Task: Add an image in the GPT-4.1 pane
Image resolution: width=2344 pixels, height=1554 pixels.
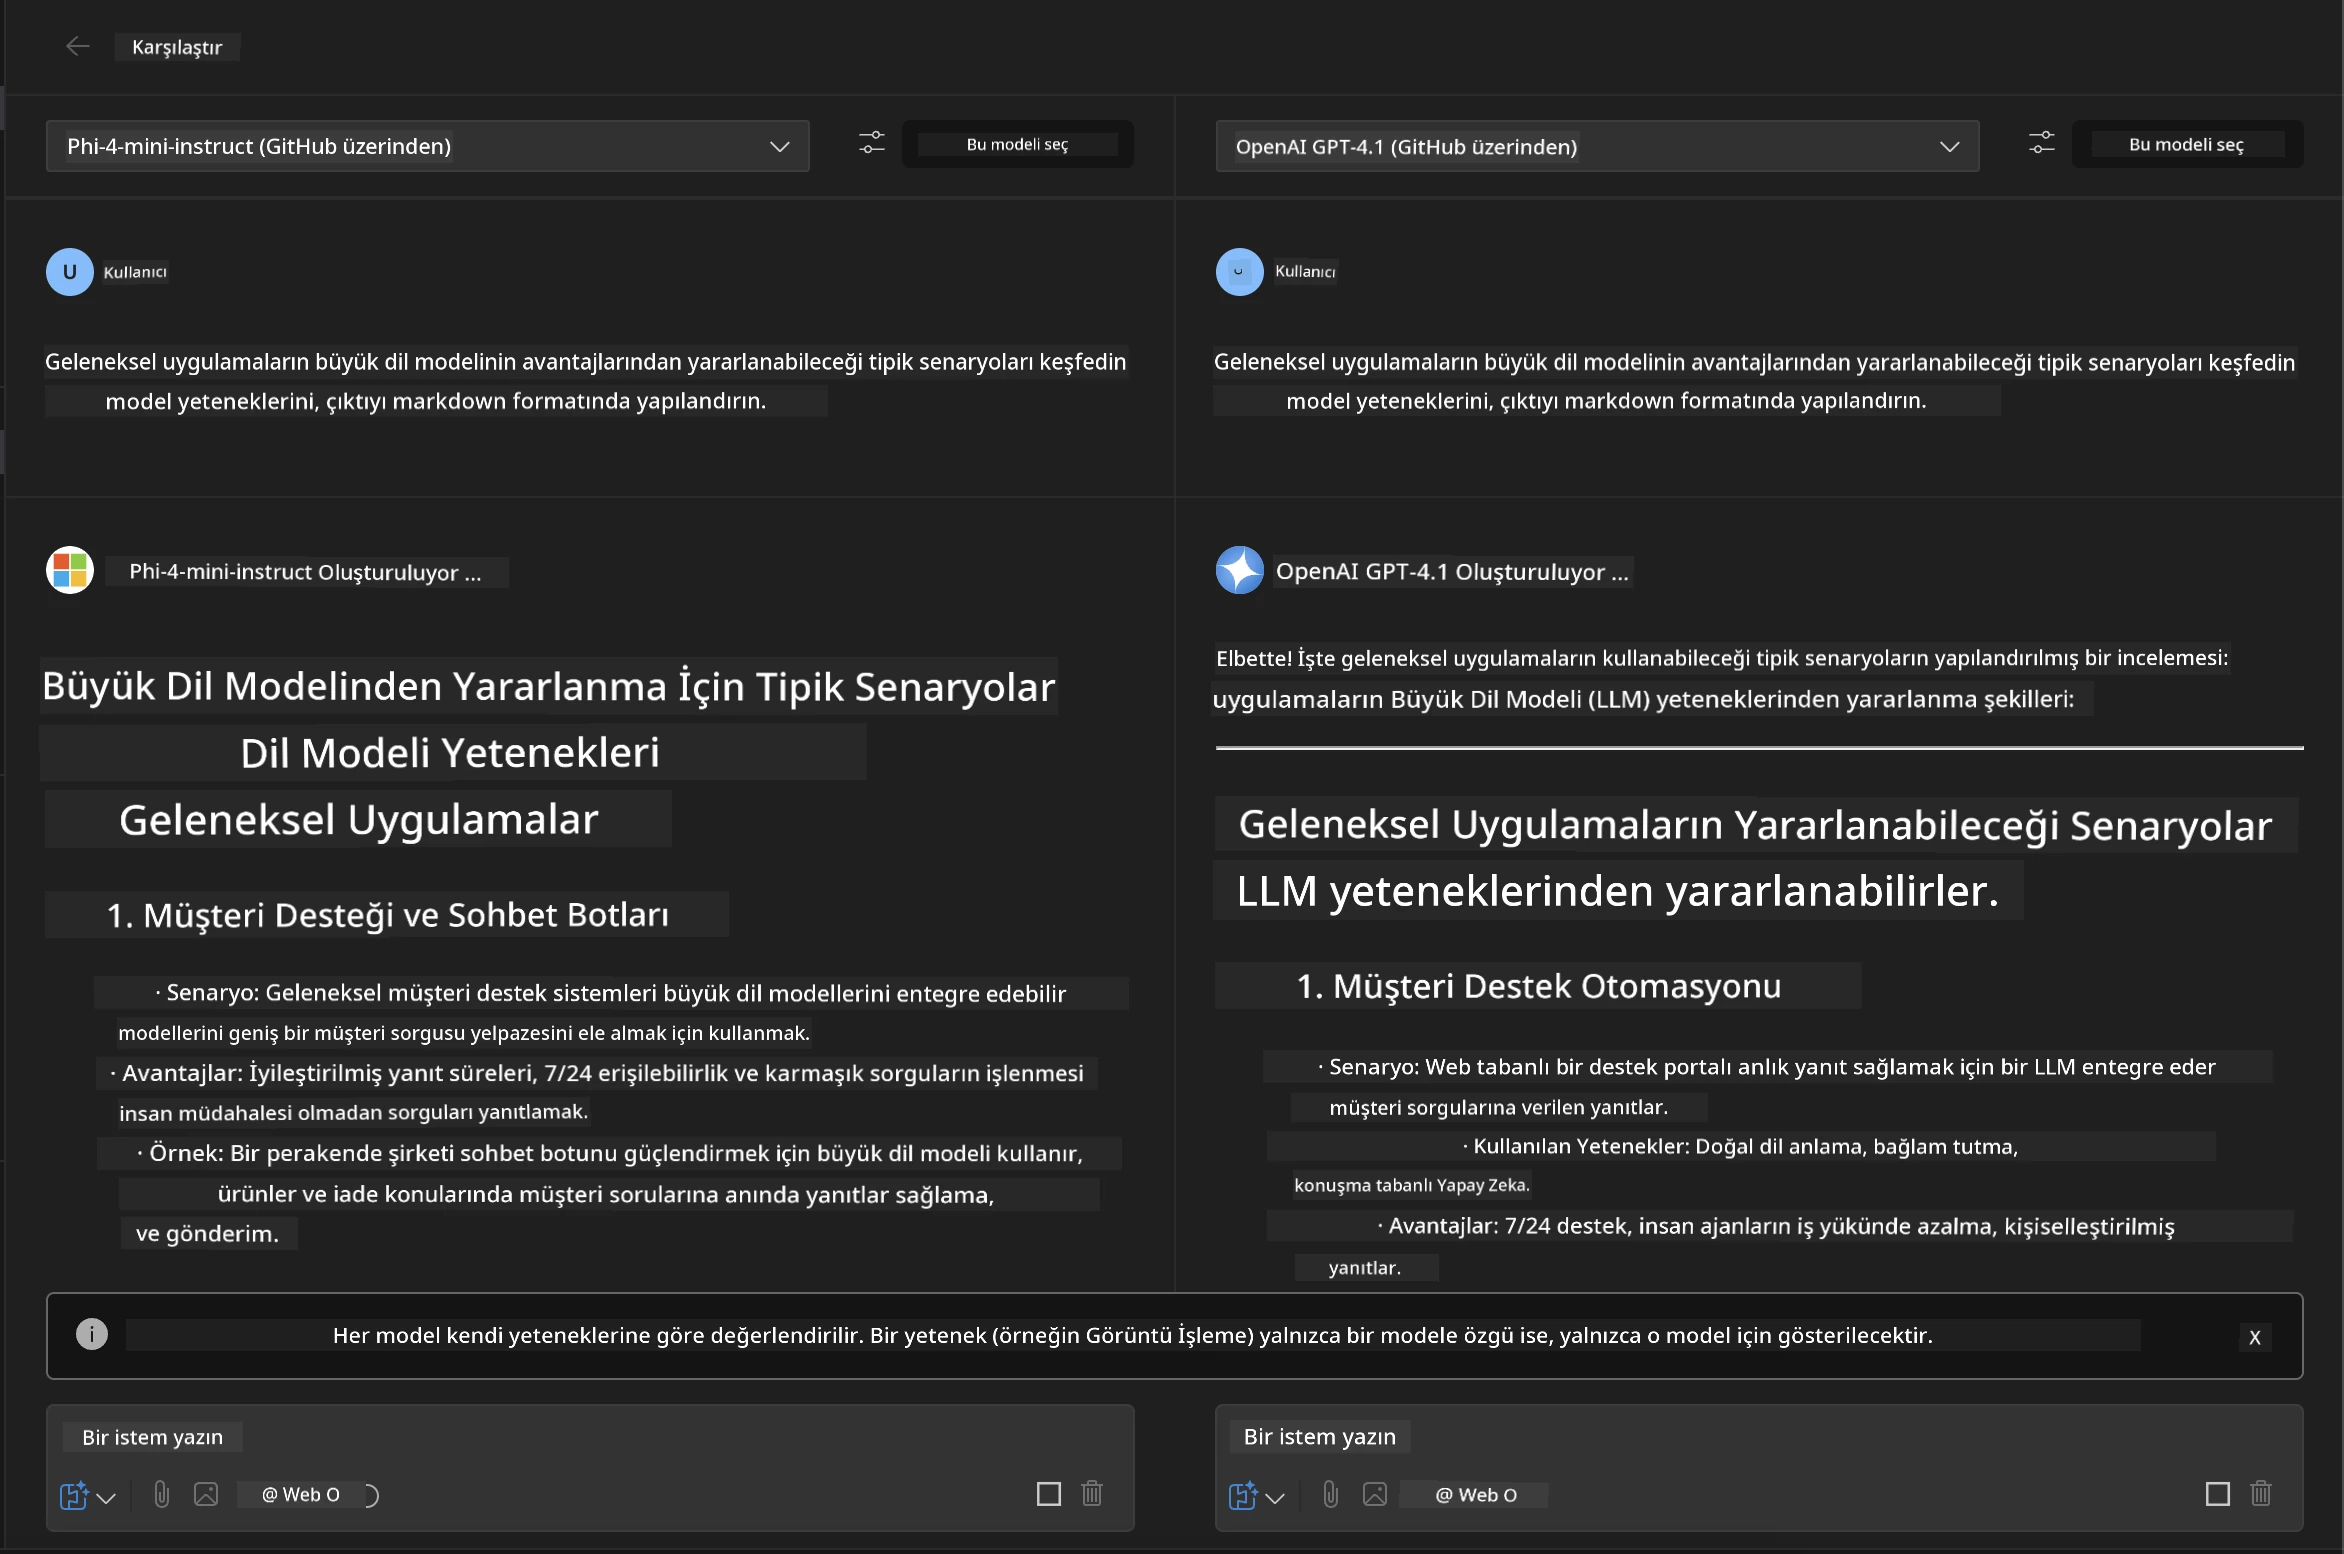Action: pos(1375,1494)
